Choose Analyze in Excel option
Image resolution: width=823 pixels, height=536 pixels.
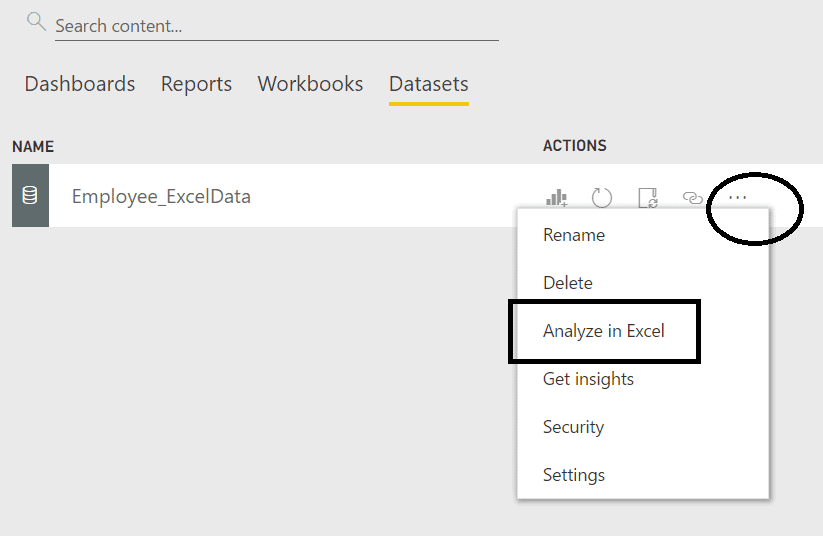[x=604, y=331]
